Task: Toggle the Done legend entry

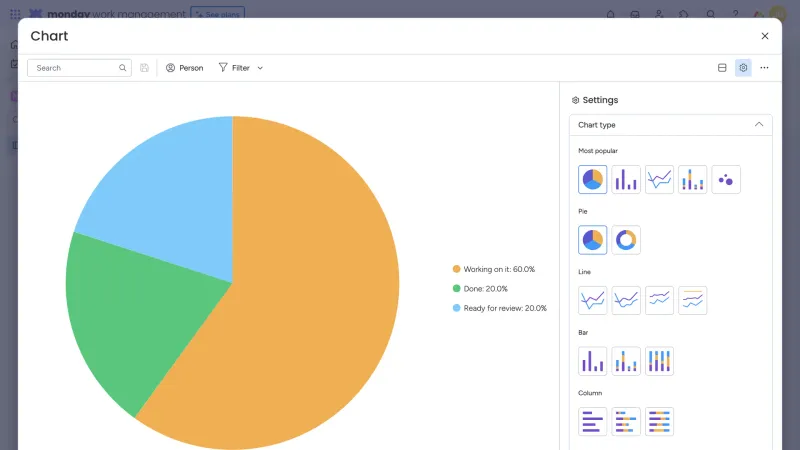Action: 480,289
